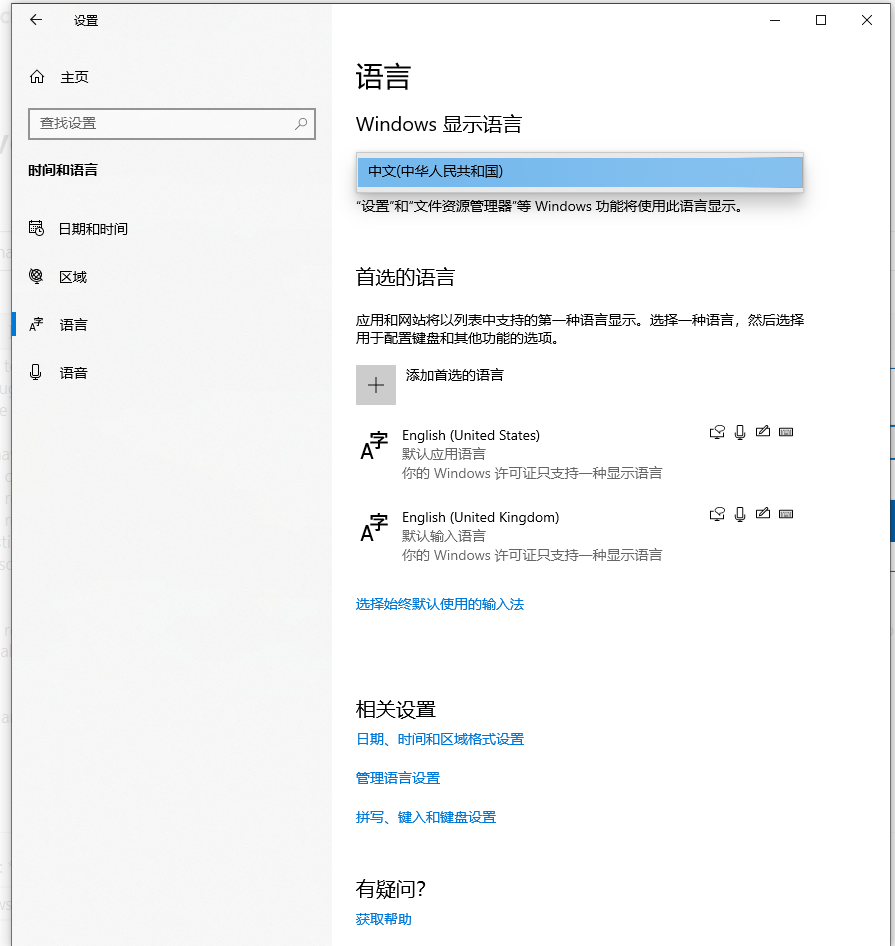This screenshot has height=946, width=895.
Task: Click the search magnifier icon in 查找设置 box
Action: point(301,124)
